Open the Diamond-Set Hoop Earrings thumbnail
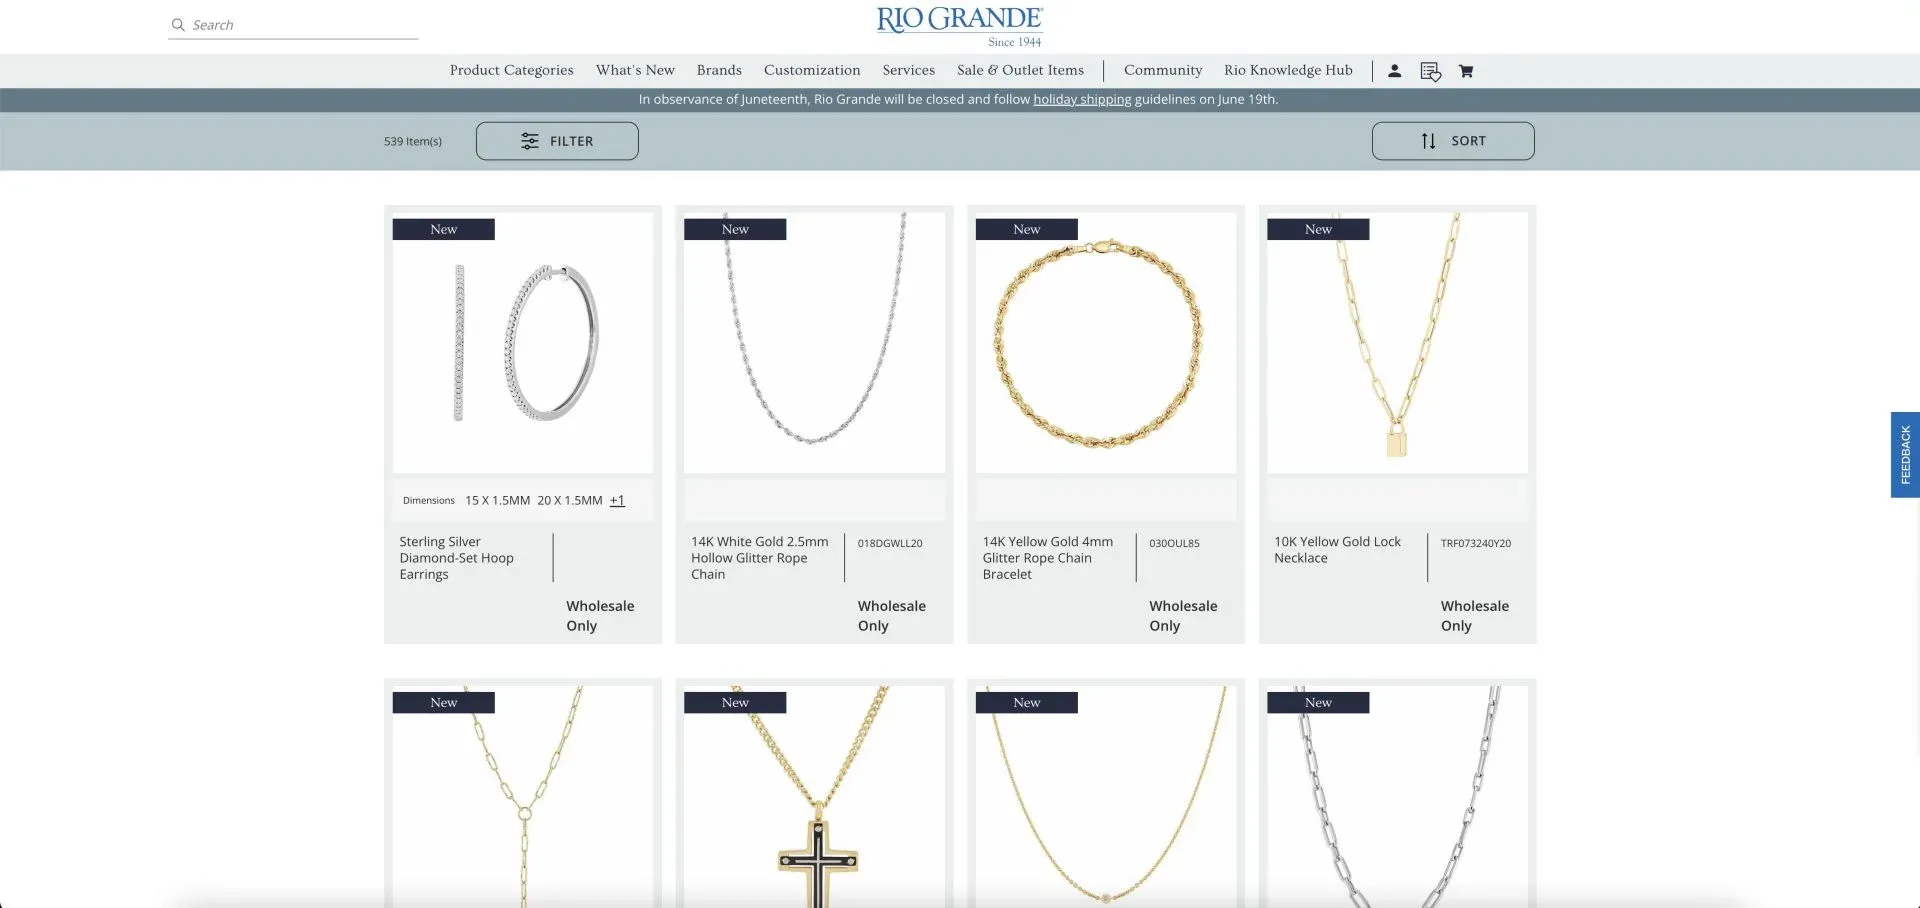 click(523, 343)
